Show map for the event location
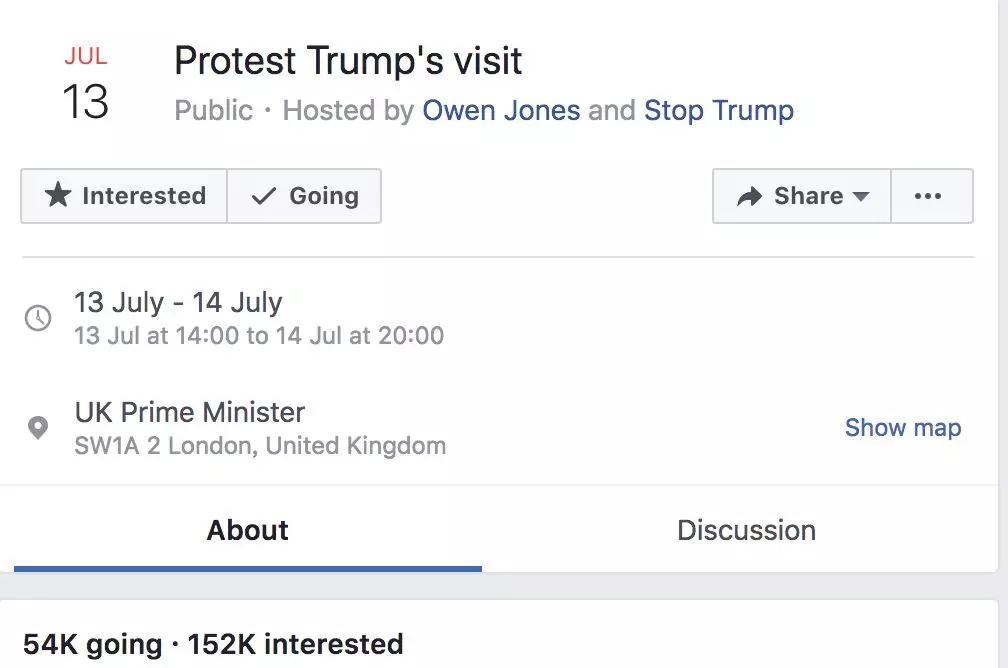1008x668 pixels. 902,428
